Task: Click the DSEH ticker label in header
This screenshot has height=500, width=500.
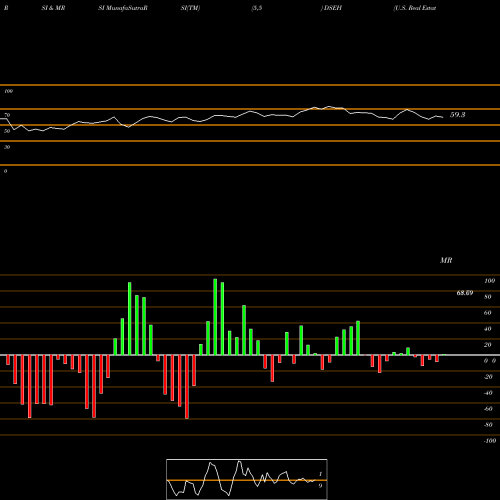Action: (x=332, y=8)
